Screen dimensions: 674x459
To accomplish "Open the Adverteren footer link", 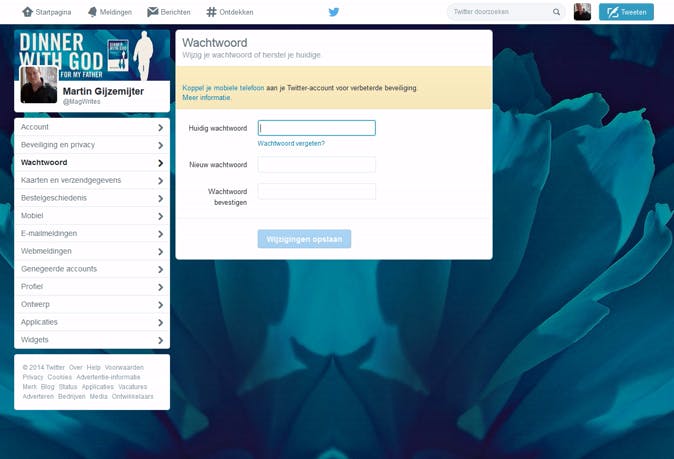I will [38, 396].
